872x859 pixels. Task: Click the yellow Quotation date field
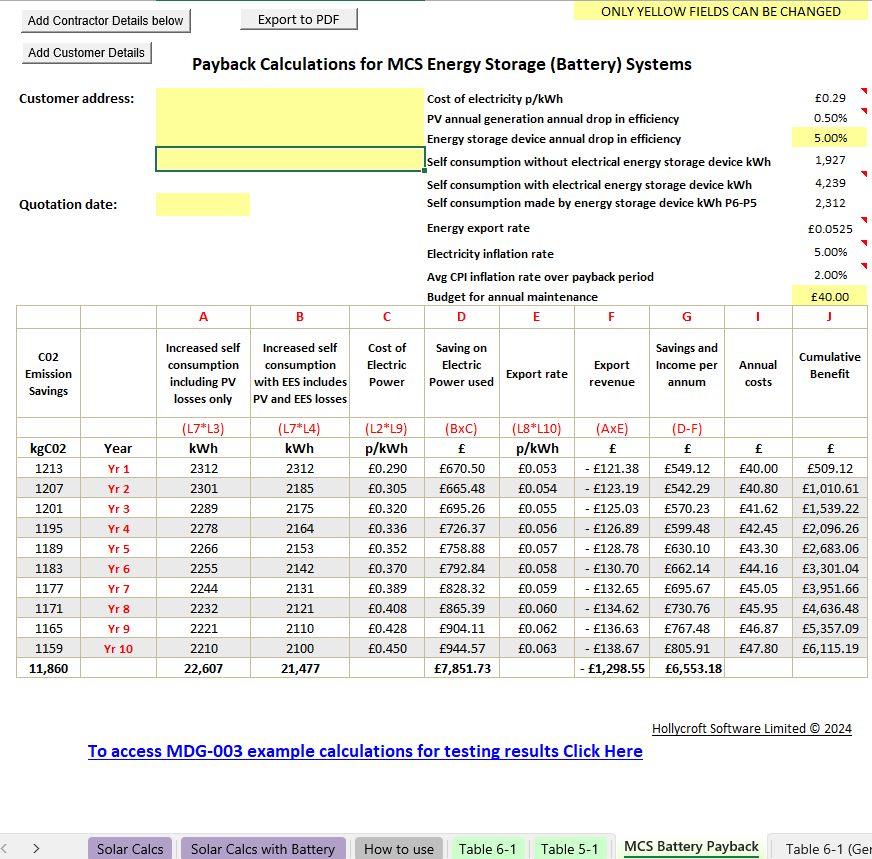point(203,204)
